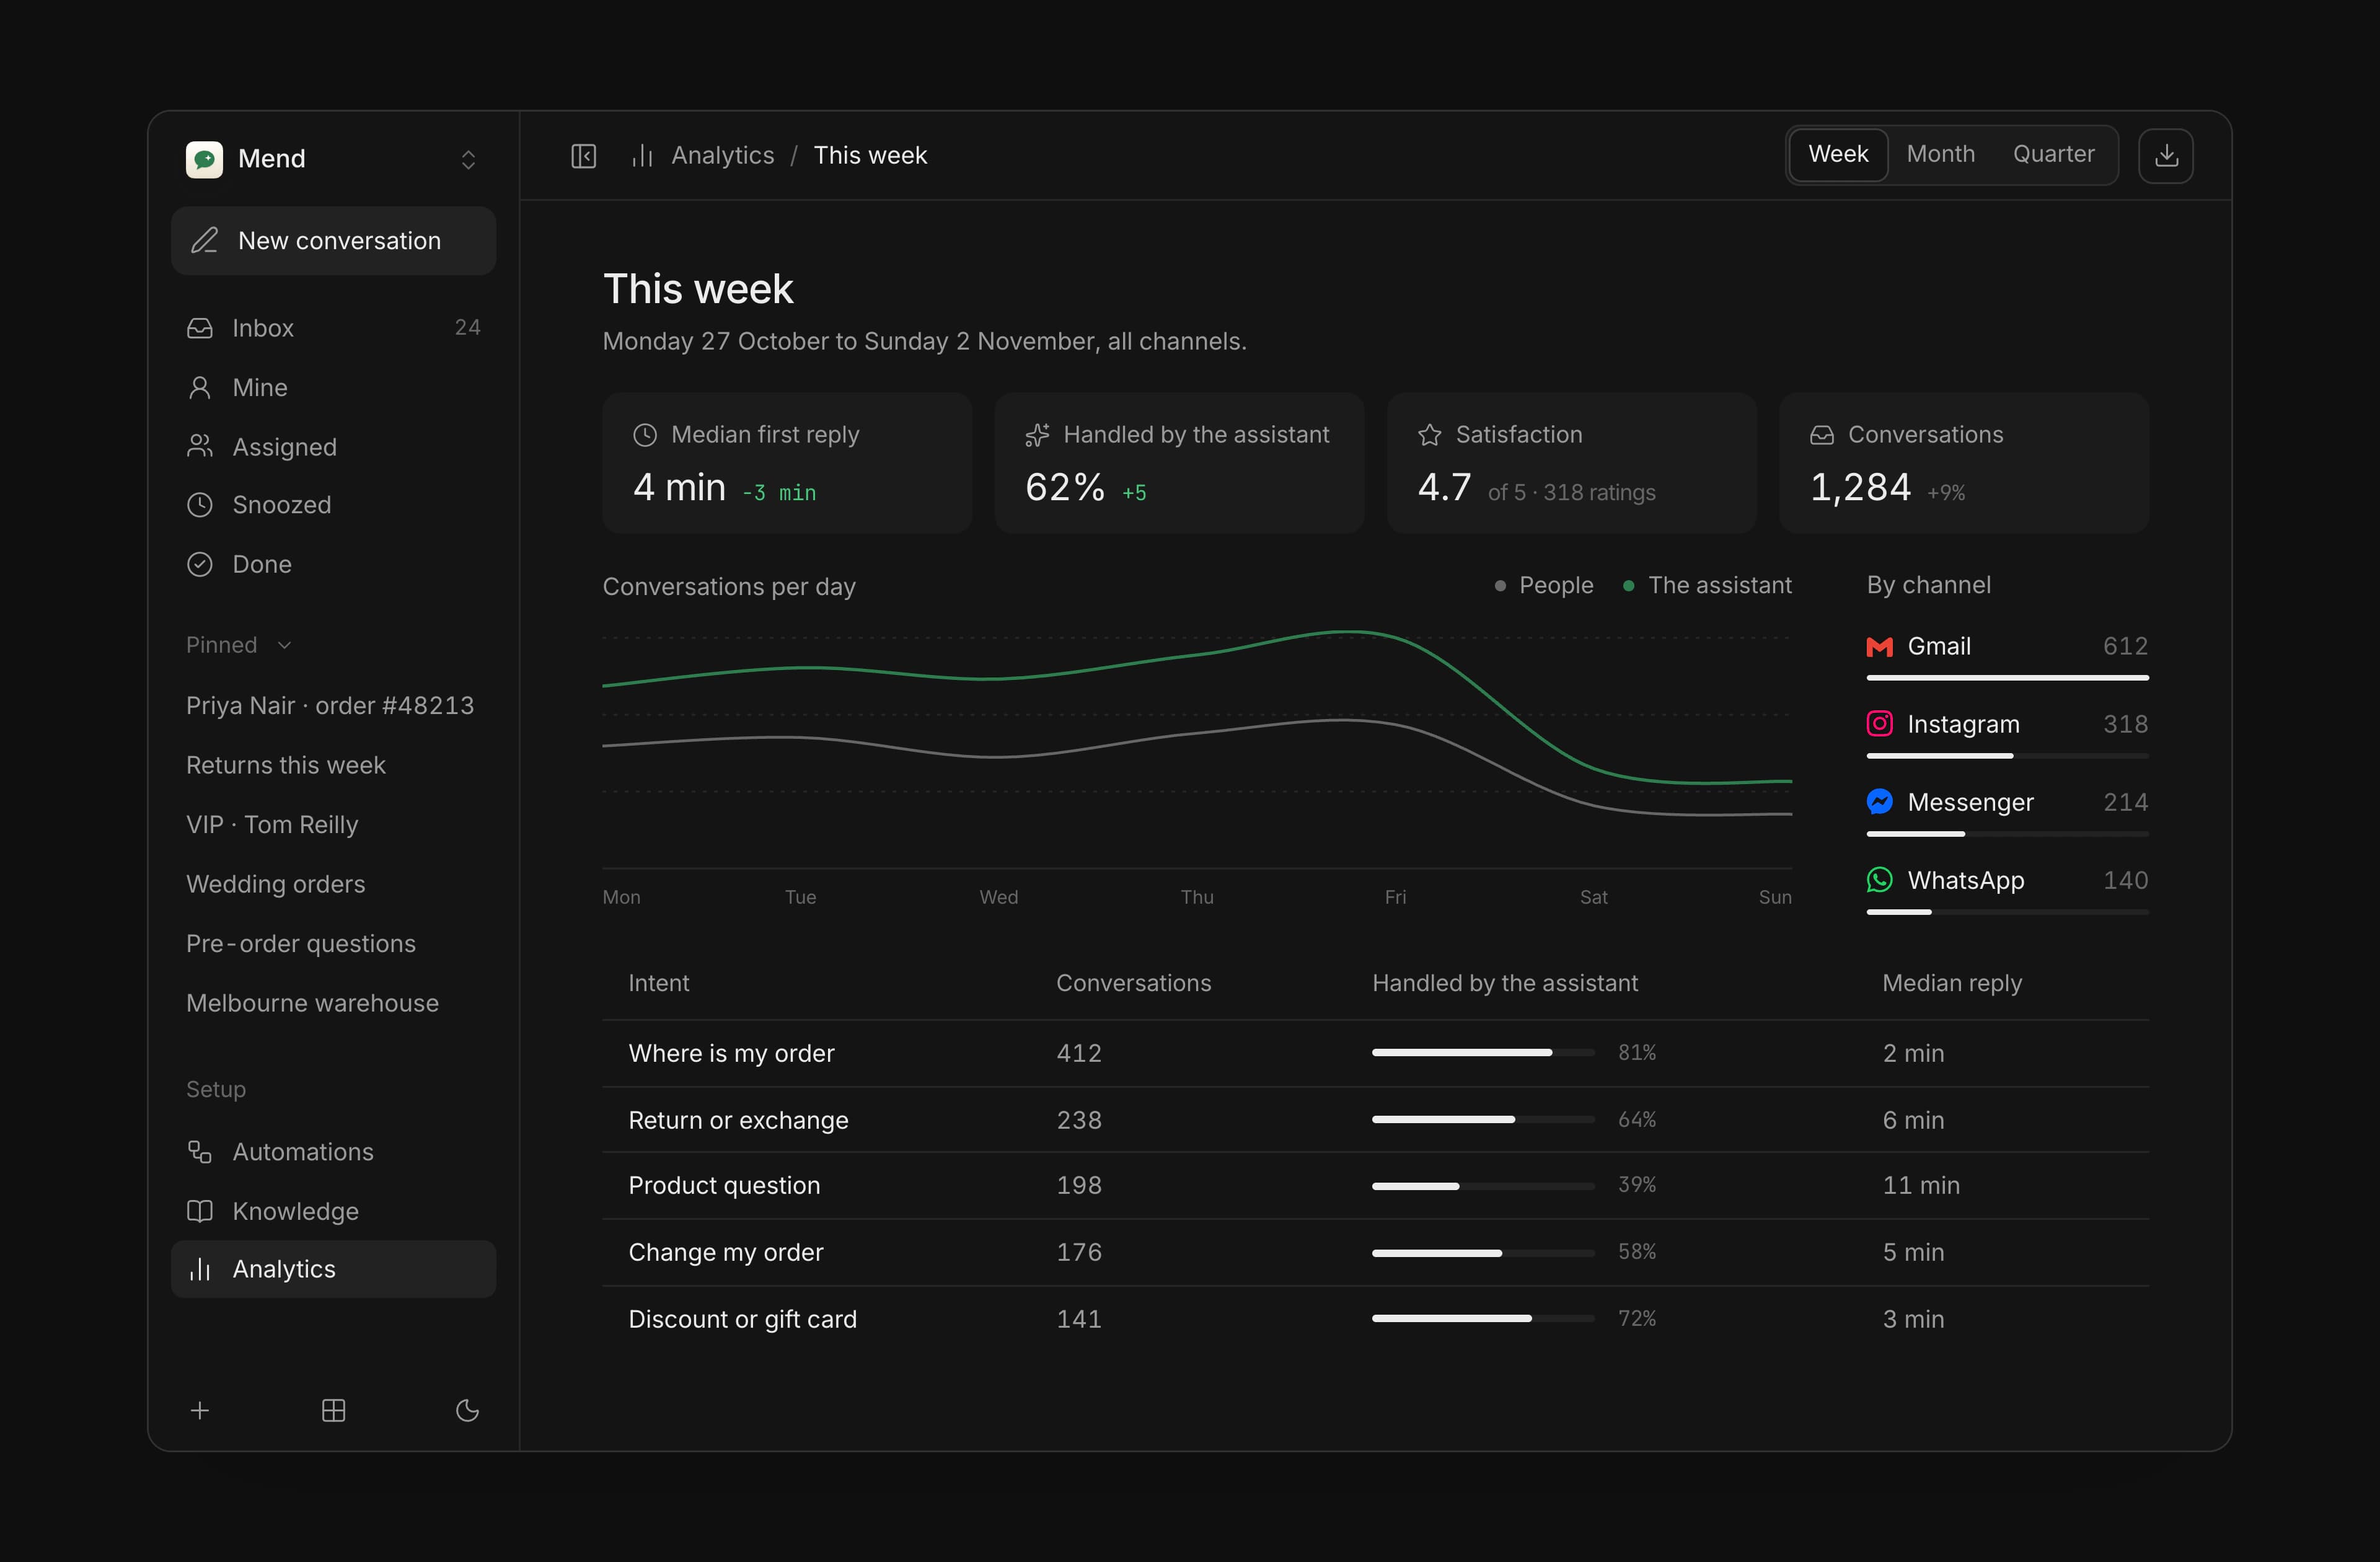
Task: Open the Return or exchange row
Action: 1375,1120
